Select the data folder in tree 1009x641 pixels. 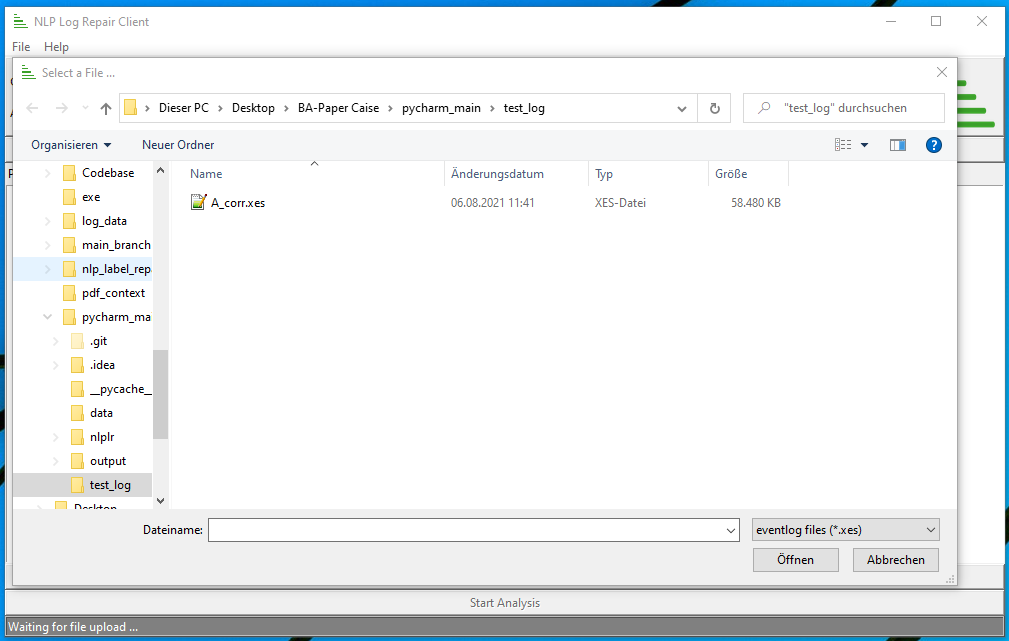(x=92, y=413)
